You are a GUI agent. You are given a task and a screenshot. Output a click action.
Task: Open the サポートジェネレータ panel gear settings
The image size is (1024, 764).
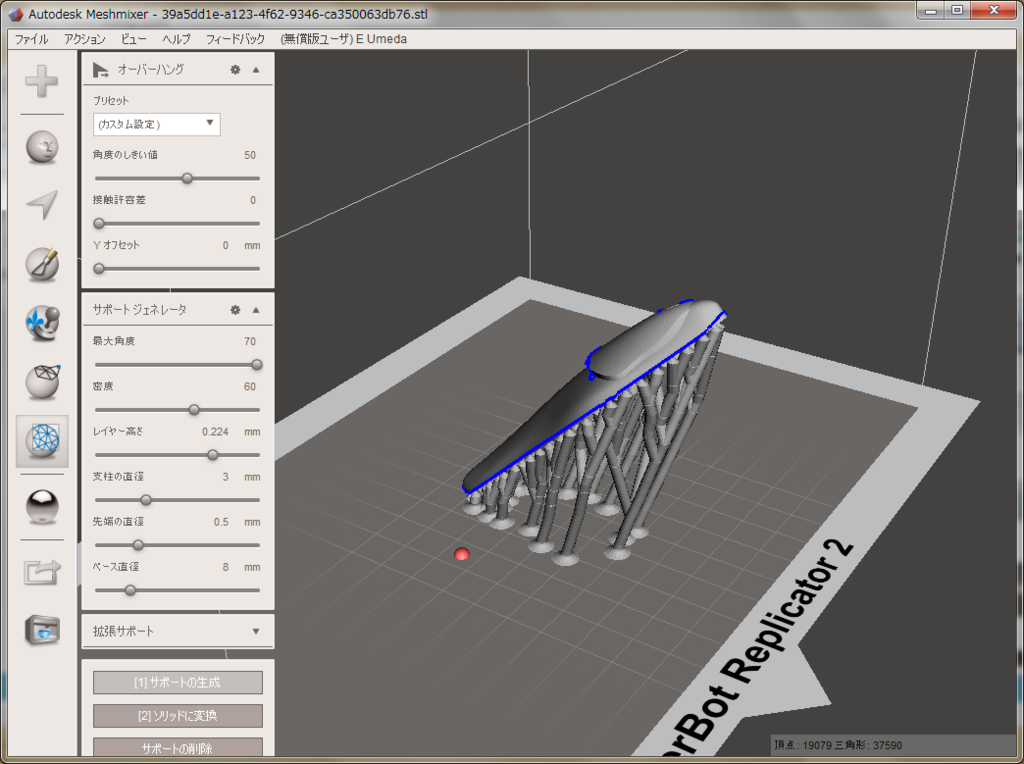click(x=235, y=310)
